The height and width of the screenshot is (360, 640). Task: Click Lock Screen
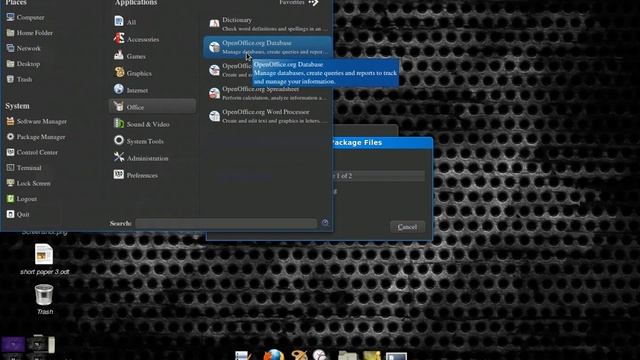pos(29,183)
